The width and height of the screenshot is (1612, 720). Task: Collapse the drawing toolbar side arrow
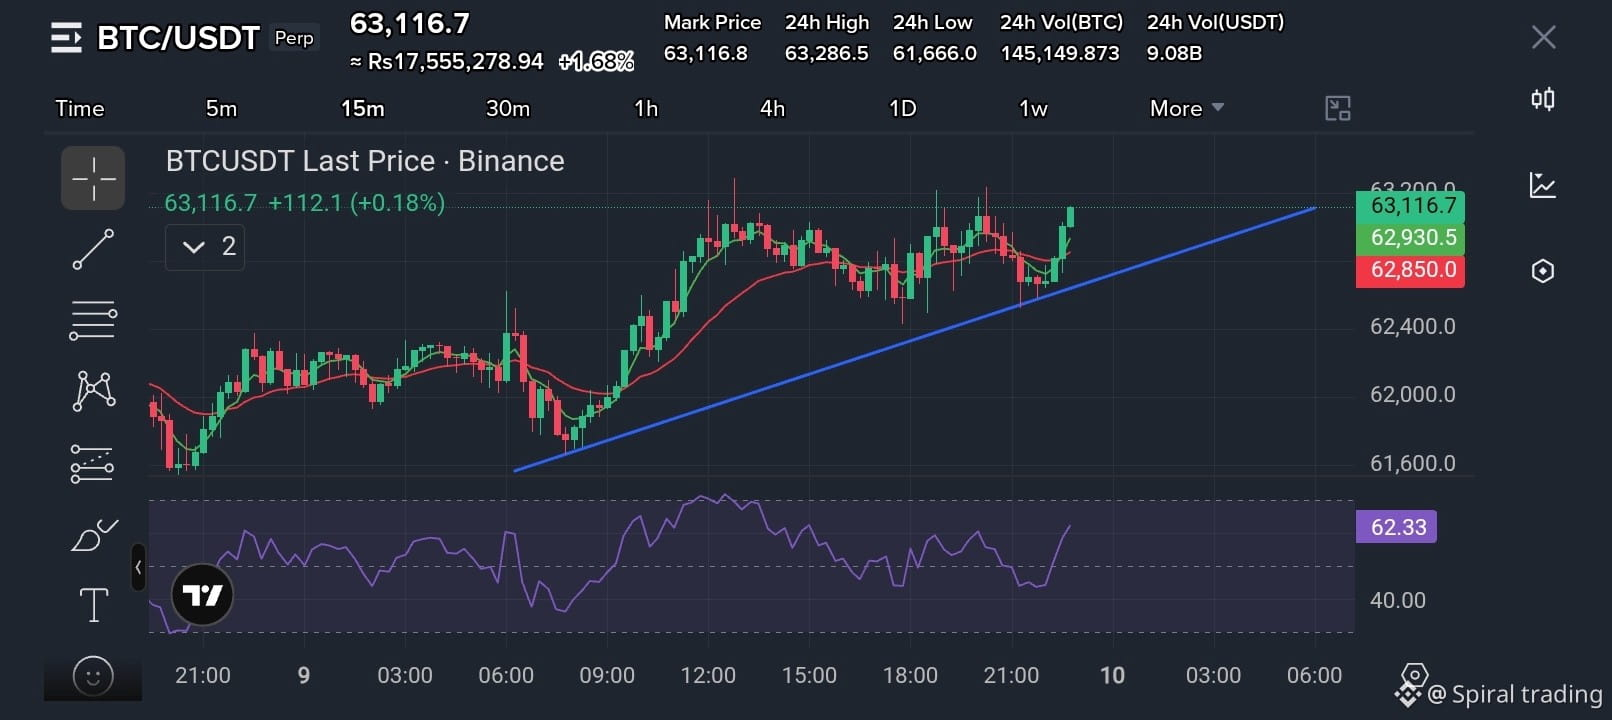[138, 567]
